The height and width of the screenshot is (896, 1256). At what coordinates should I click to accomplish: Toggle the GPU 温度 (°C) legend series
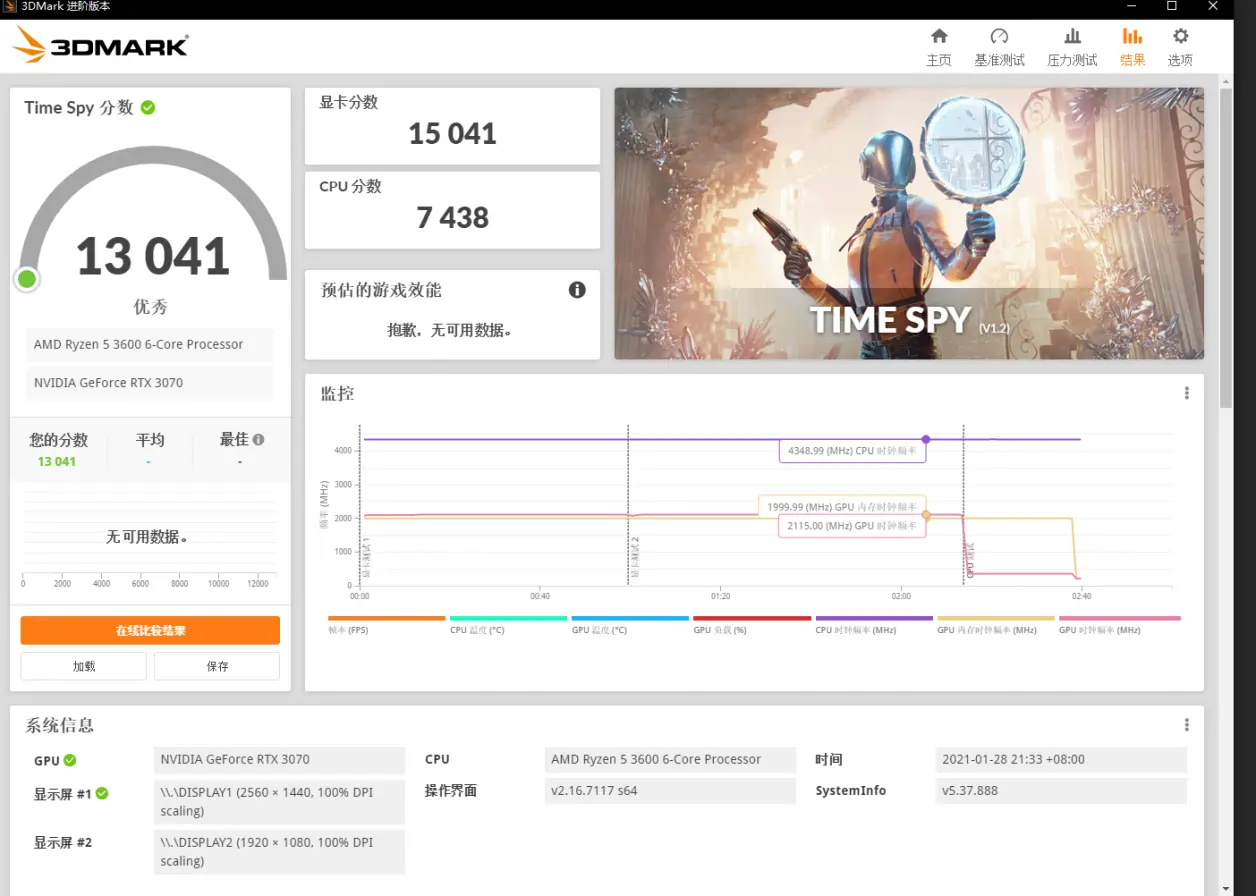click(630, 624)
